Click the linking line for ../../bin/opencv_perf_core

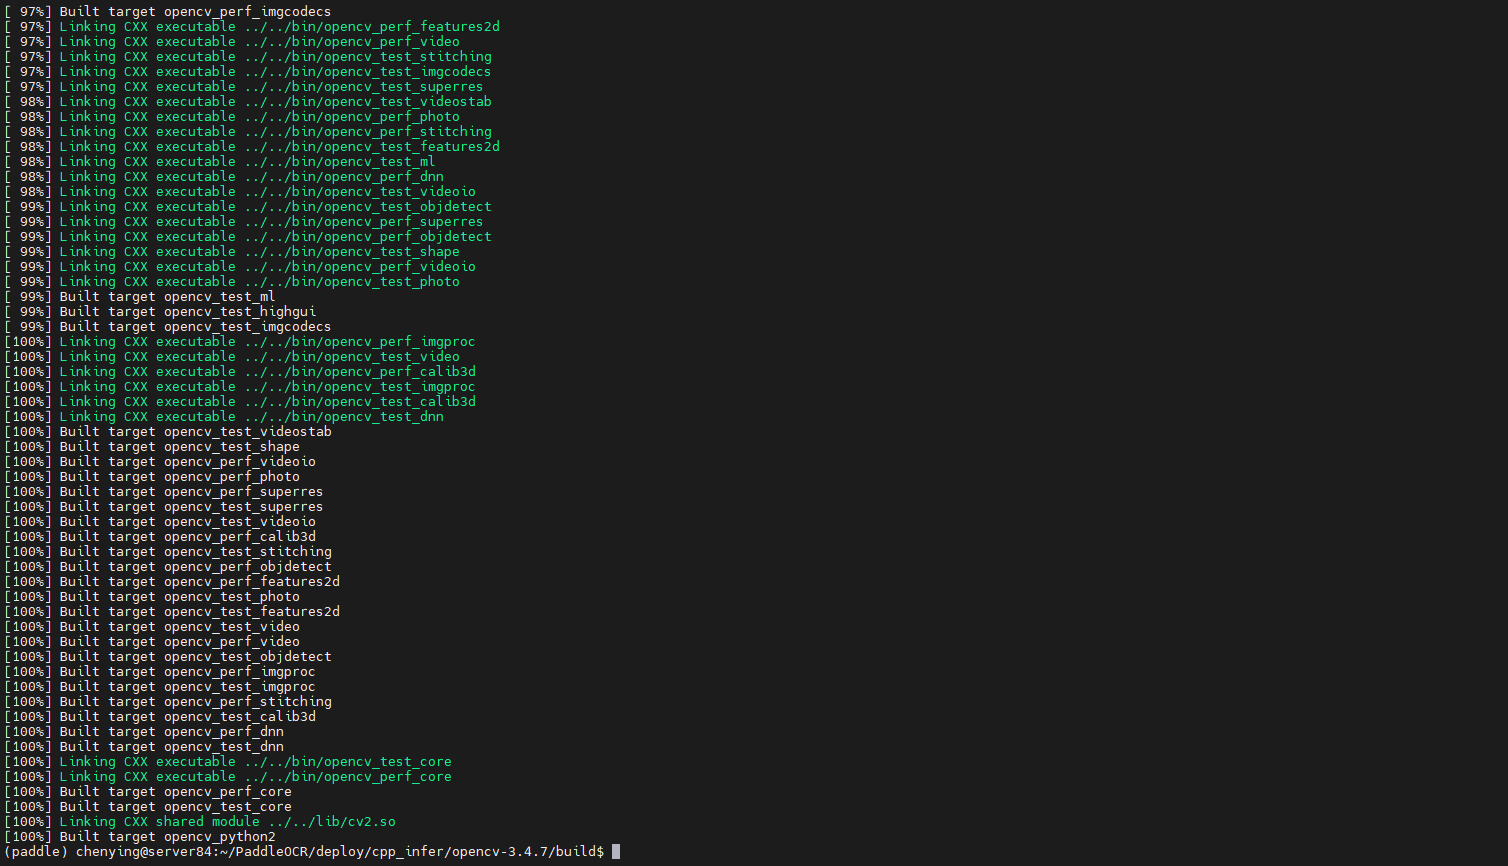point(228,777)
